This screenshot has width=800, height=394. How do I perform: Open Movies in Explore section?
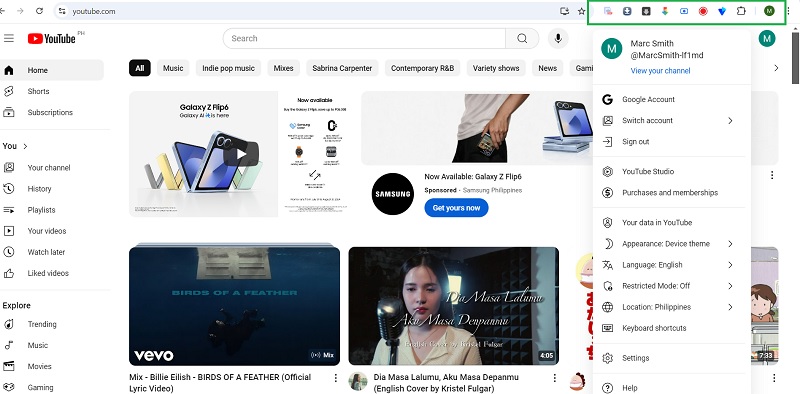point(52,366)
